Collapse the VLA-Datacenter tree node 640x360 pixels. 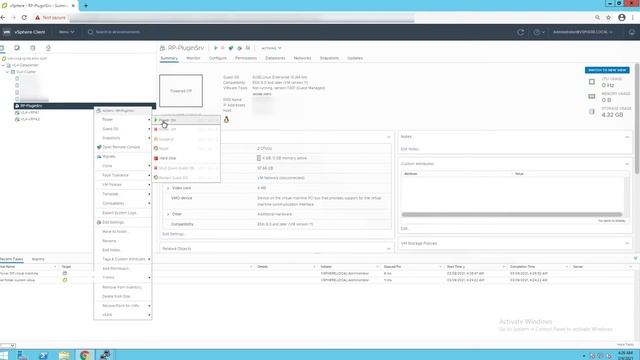[3, 65]
